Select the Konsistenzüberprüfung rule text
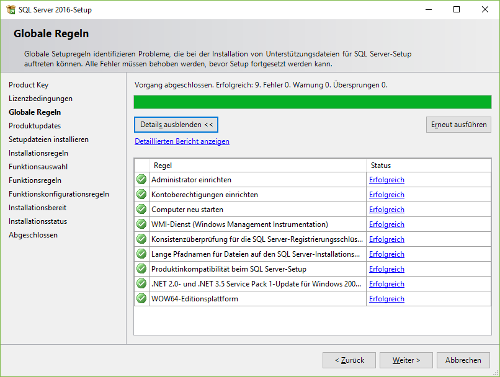 coord(257,239)
